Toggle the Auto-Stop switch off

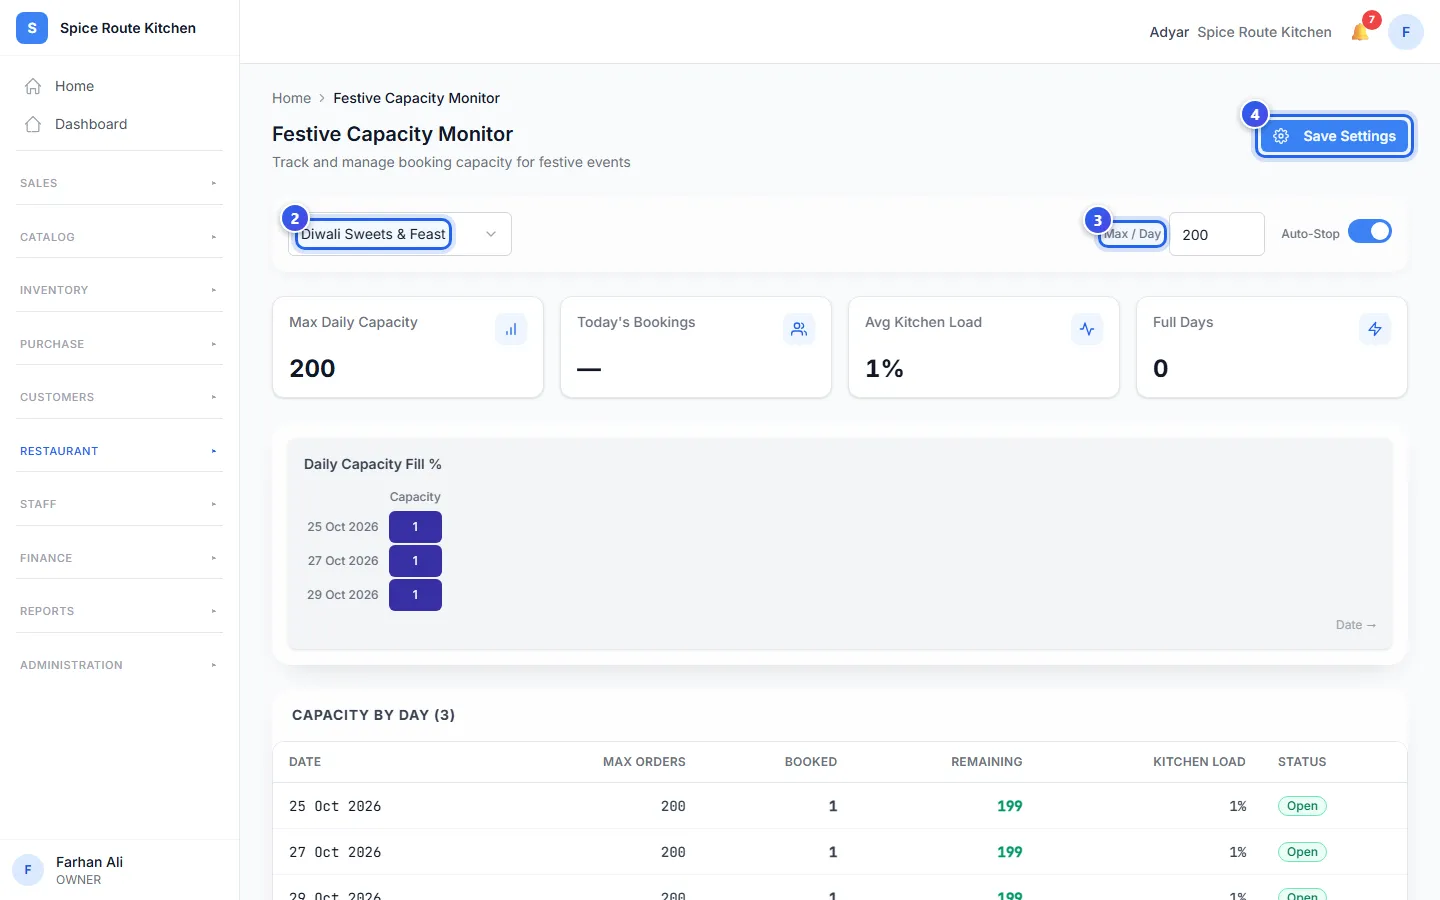(1370, 231)
